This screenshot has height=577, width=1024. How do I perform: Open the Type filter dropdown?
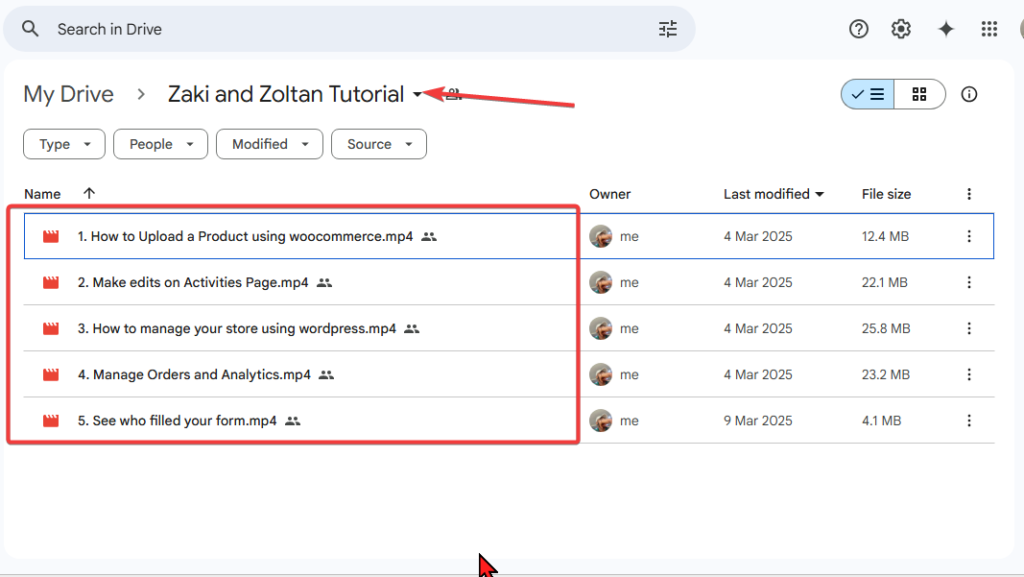click(64, 144)
